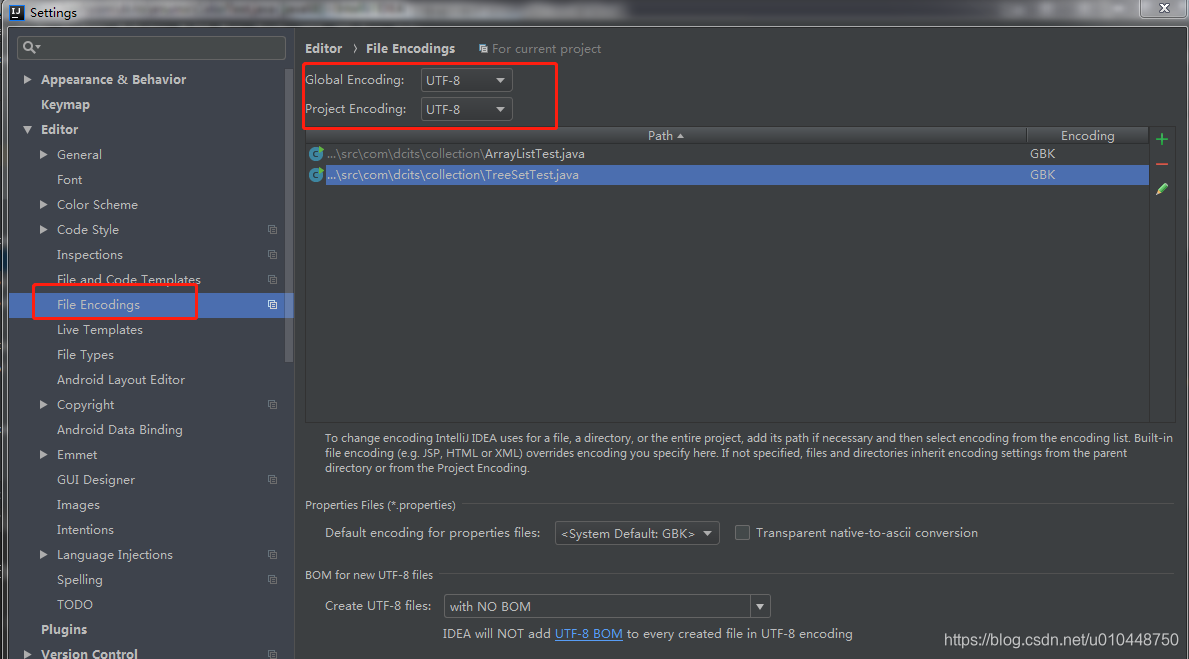Expand the General settings node
The height and width of the screenshot is (659, 1189).
[43, 155]
